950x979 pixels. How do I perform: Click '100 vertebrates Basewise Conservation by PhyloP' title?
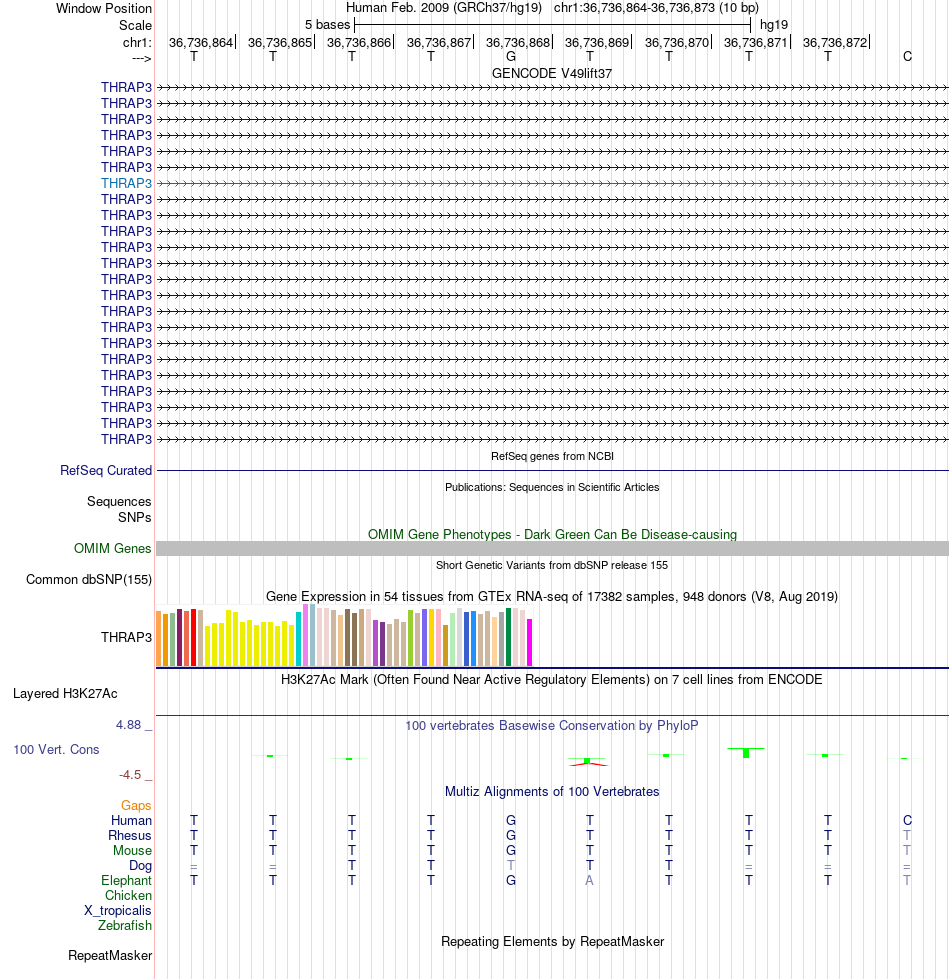click(x=552, y=726)
